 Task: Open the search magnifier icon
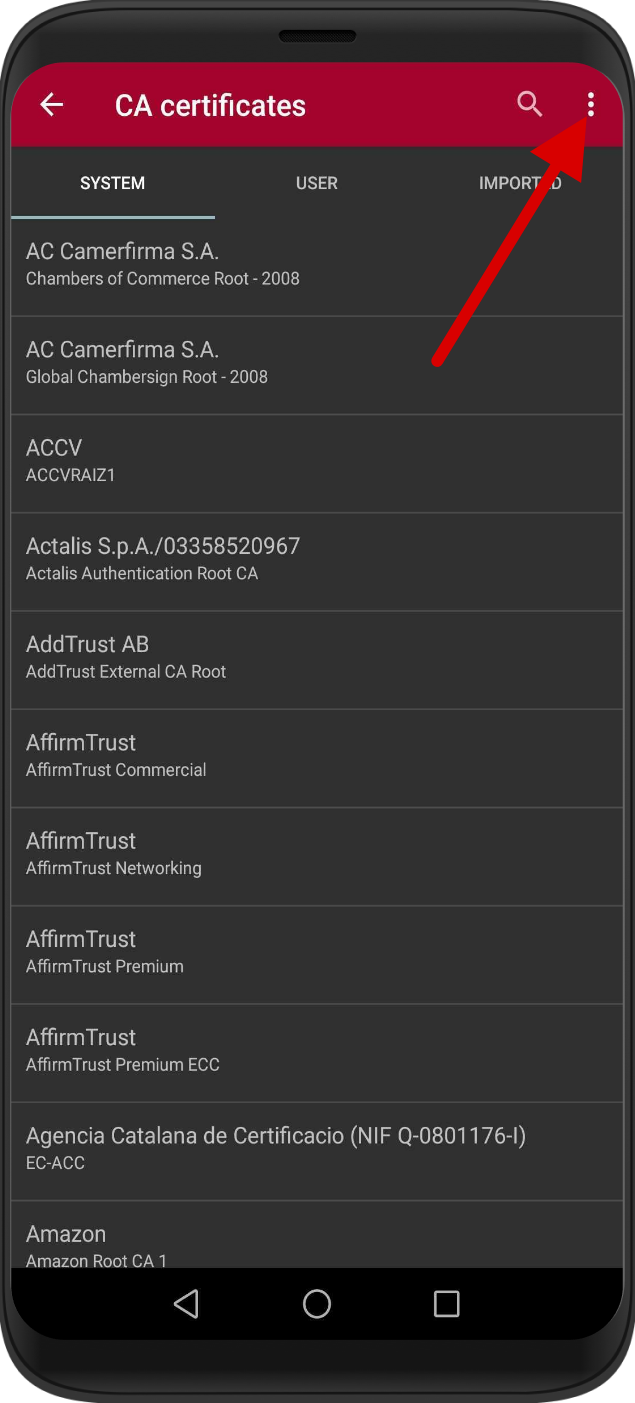[x=529, y=104]
